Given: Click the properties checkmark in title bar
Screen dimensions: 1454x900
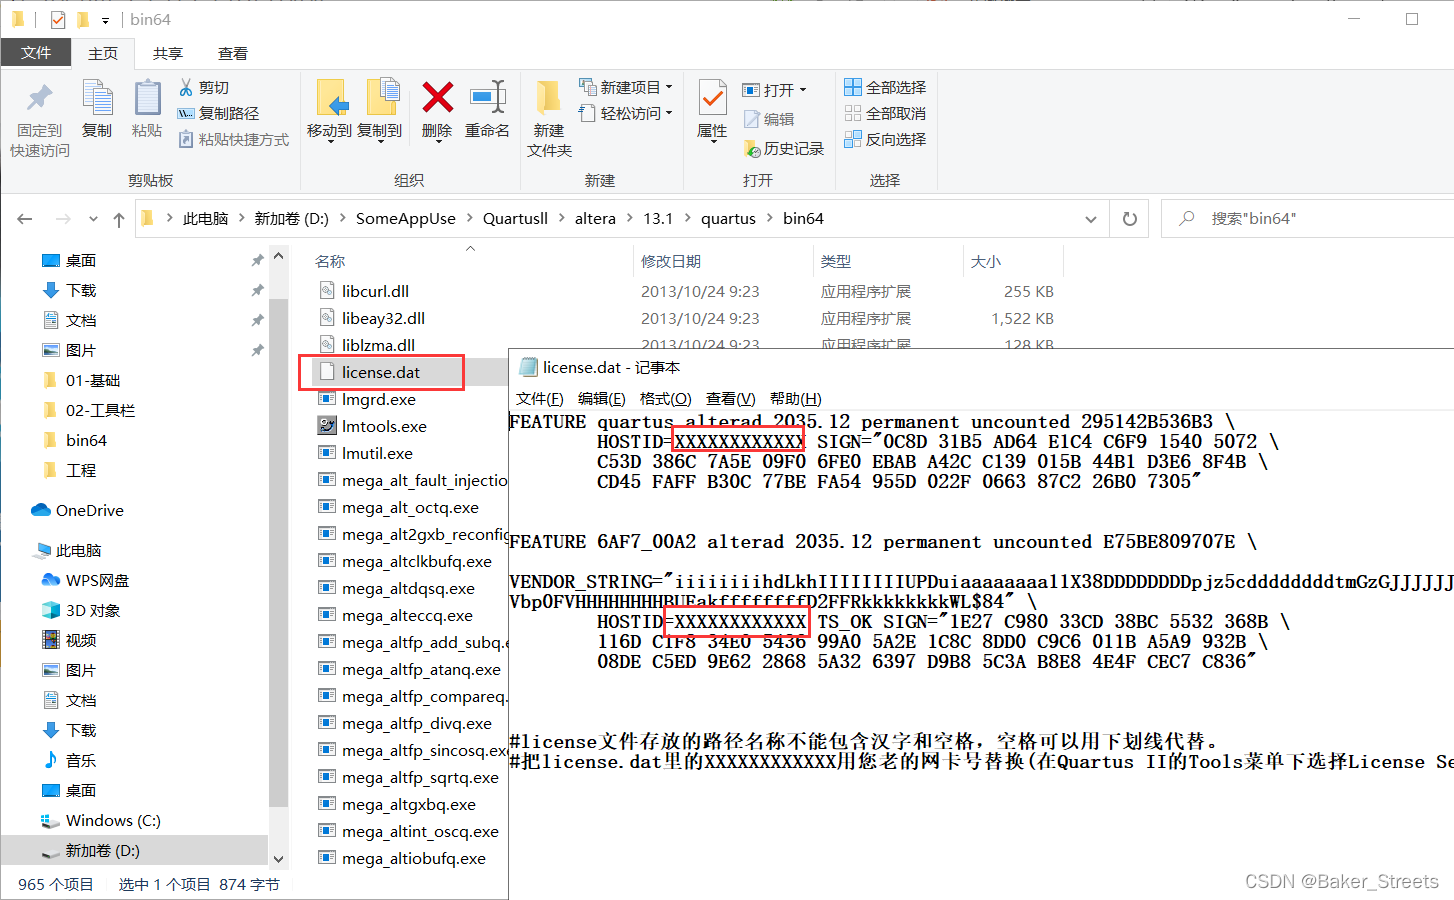Looking at the screenshot, I should 58,19.
